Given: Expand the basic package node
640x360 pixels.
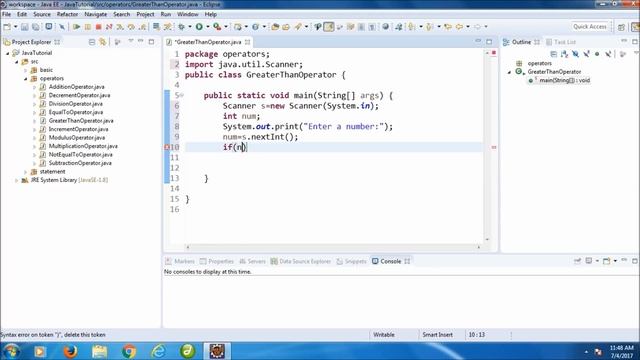Looking at the screenshot, I should [26, 70].
